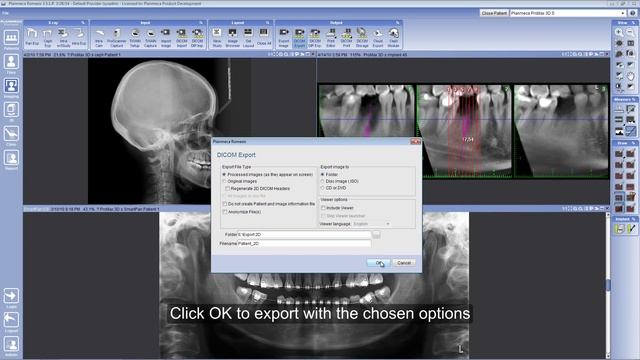Screen dimensions: 640x360
Task: Select CD or DVD radio
Action: pyautogui.click(x=322, y=188)
